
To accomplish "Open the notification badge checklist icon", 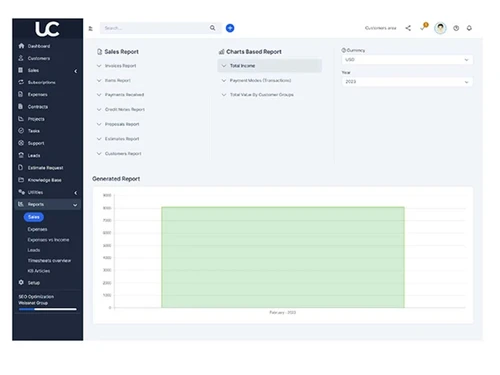I will click(x=424, y=27).
